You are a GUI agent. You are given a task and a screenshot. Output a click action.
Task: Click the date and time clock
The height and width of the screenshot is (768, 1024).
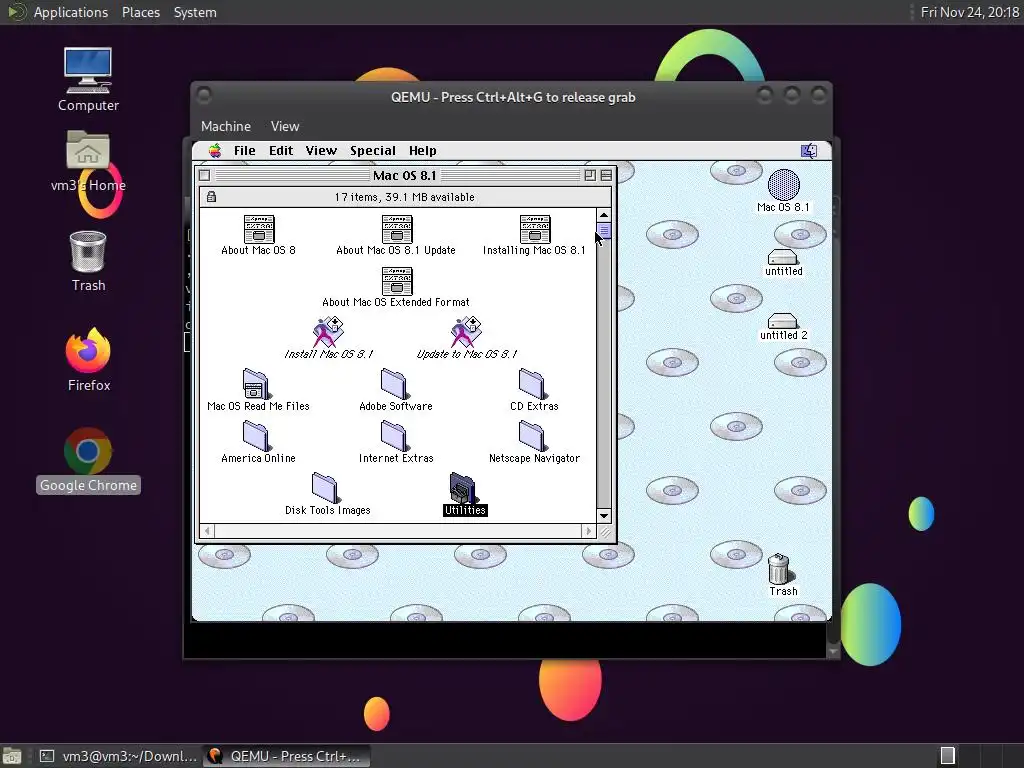tap(970, 12)
